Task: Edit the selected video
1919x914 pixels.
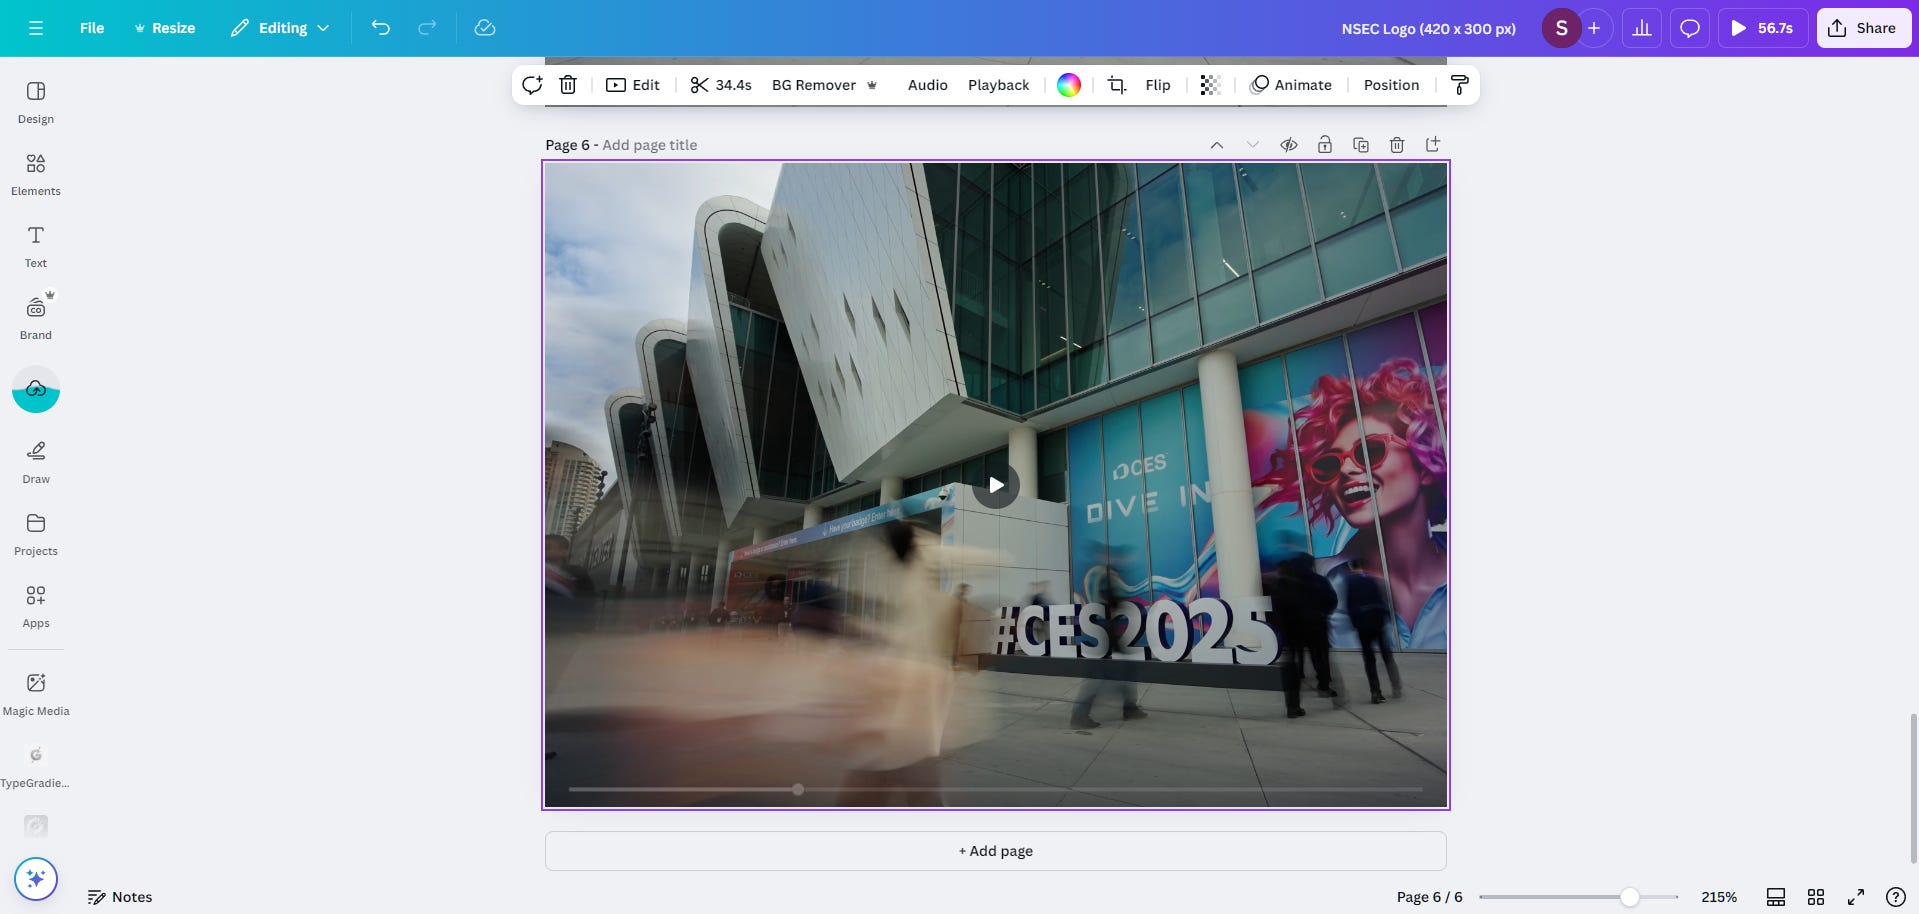Action: (633, 85)
